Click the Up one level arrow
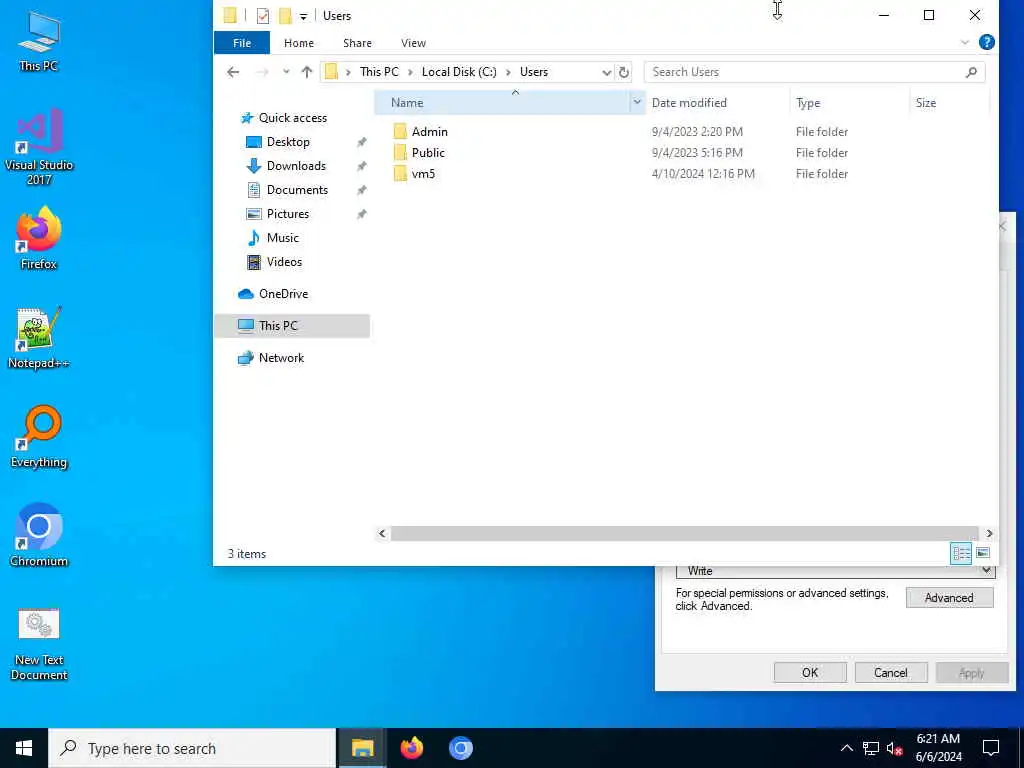1024x768 pixels. [306, 72]
